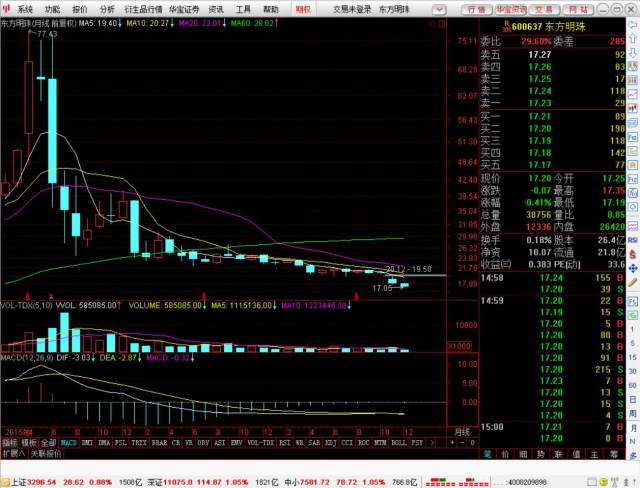Screen dimensions: 640x488
Task: Select the VOL-TDX indicator tab
Action: click(260, 443)
